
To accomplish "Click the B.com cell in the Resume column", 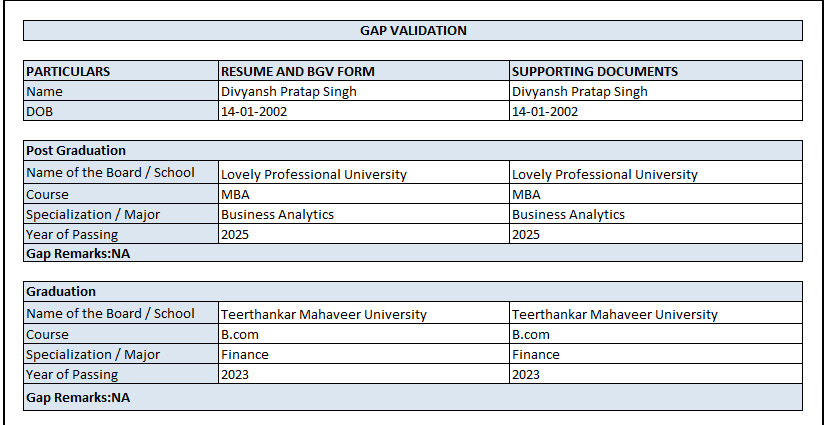I will [240, 334].
